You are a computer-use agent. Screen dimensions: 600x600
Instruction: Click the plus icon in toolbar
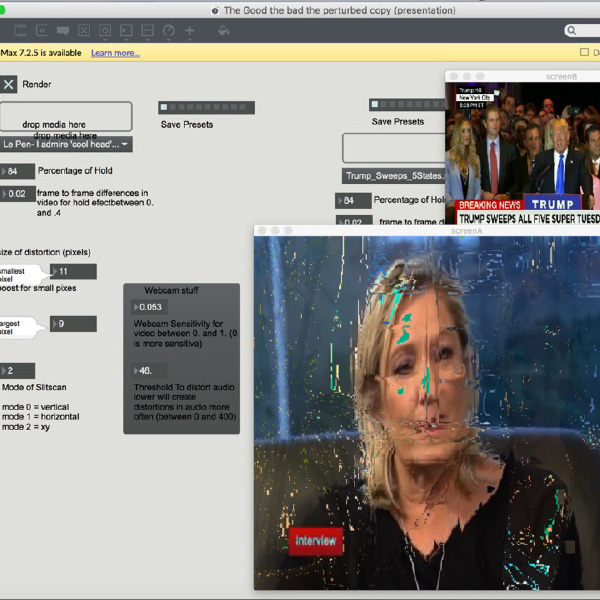tap(190, 31)
